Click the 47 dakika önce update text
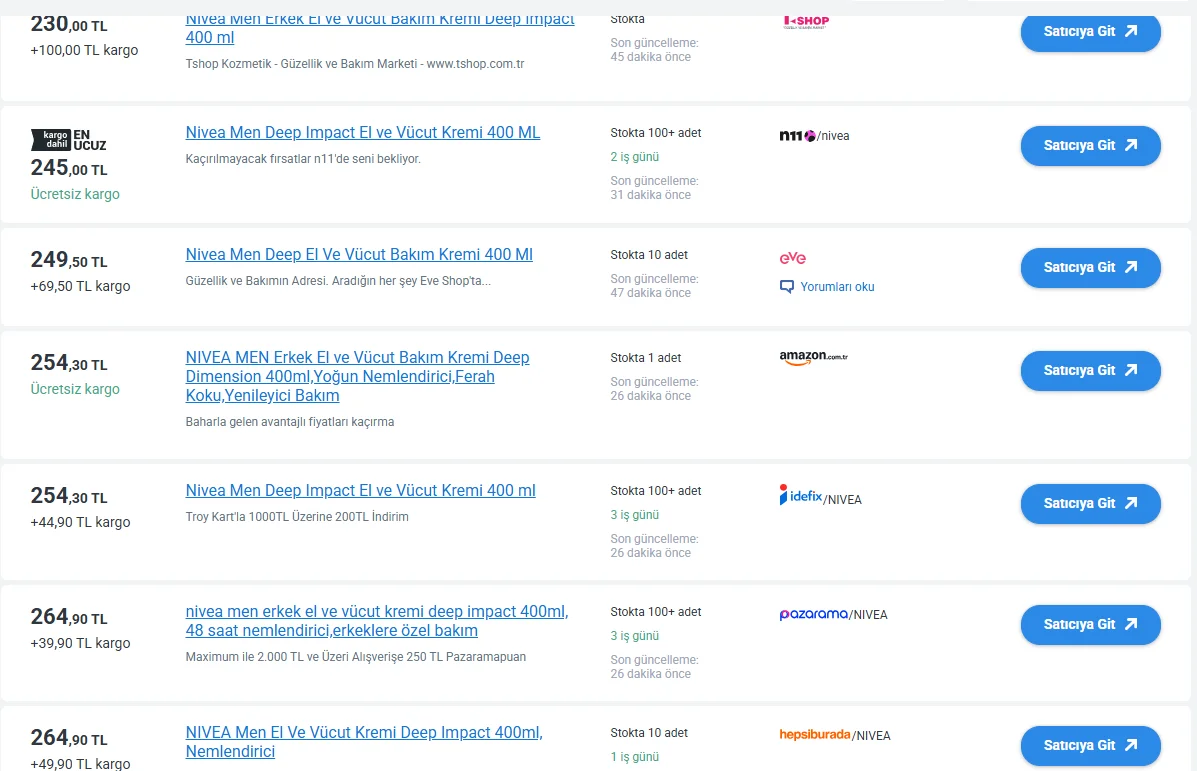The width and height of the screenshot is (1197, 771). [x=650, y=292]
